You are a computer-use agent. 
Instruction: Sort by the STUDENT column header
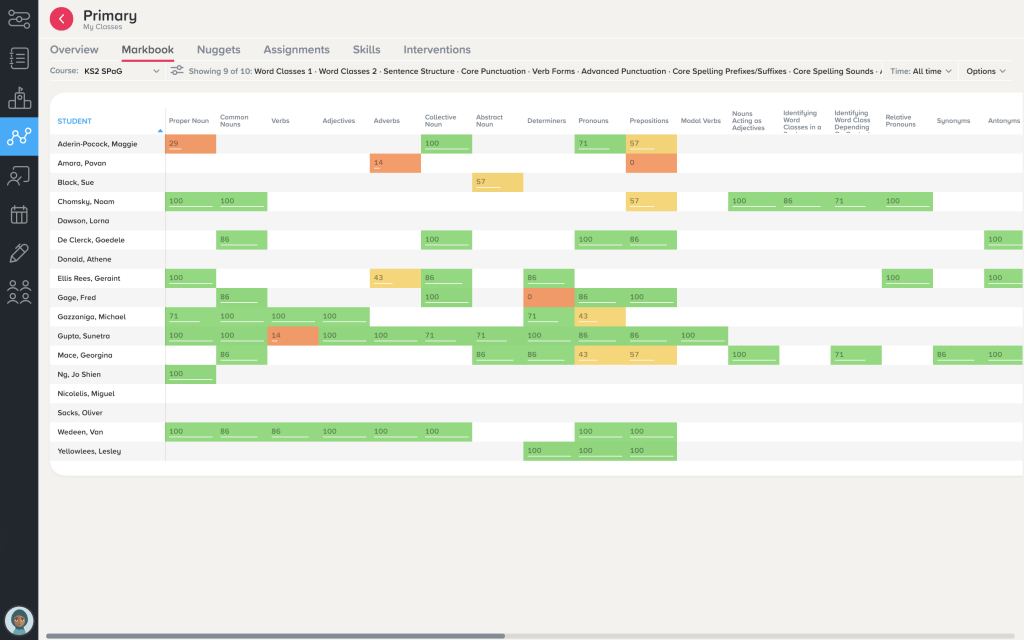click(x=75, y=122)
